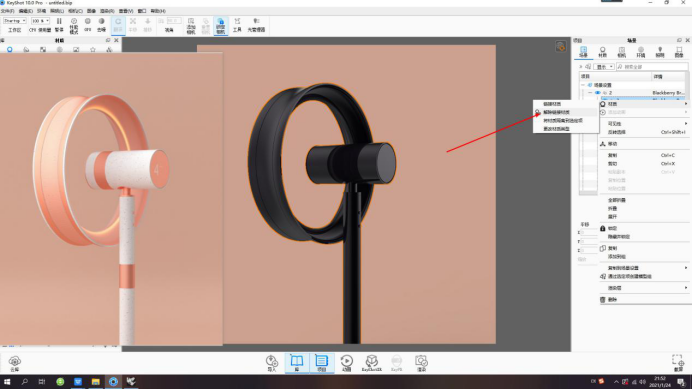Toggle the Project button in bottom toolbar
The image size is (692, 389).
click(x=321, y=363)
